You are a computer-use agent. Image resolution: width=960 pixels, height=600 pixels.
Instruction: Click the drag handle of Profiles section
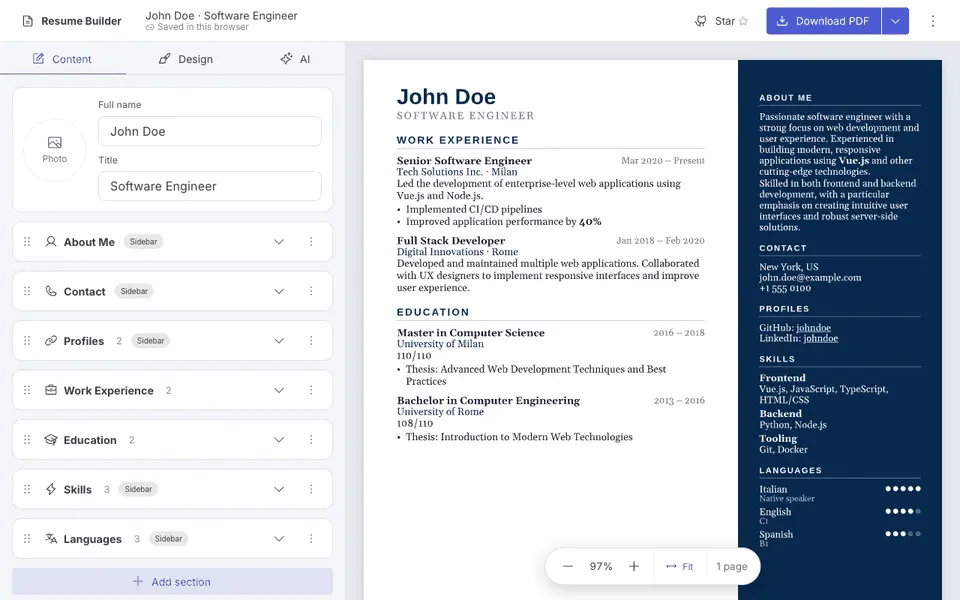(27, 341)
